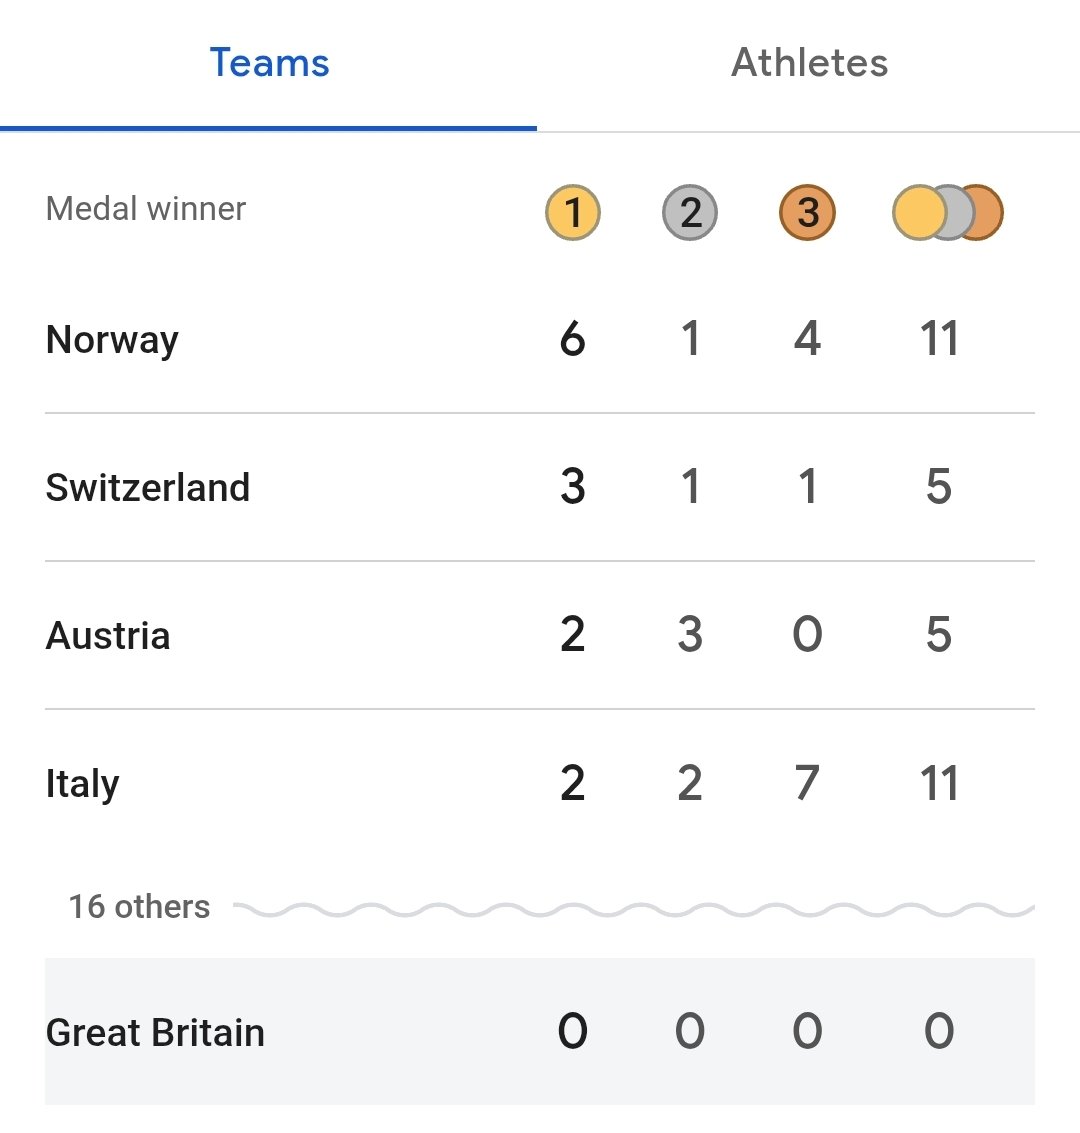Screen dimensions: 1080x1133
Task: Click Switzerland's gold medal count of 3
Action: point(573,488)
